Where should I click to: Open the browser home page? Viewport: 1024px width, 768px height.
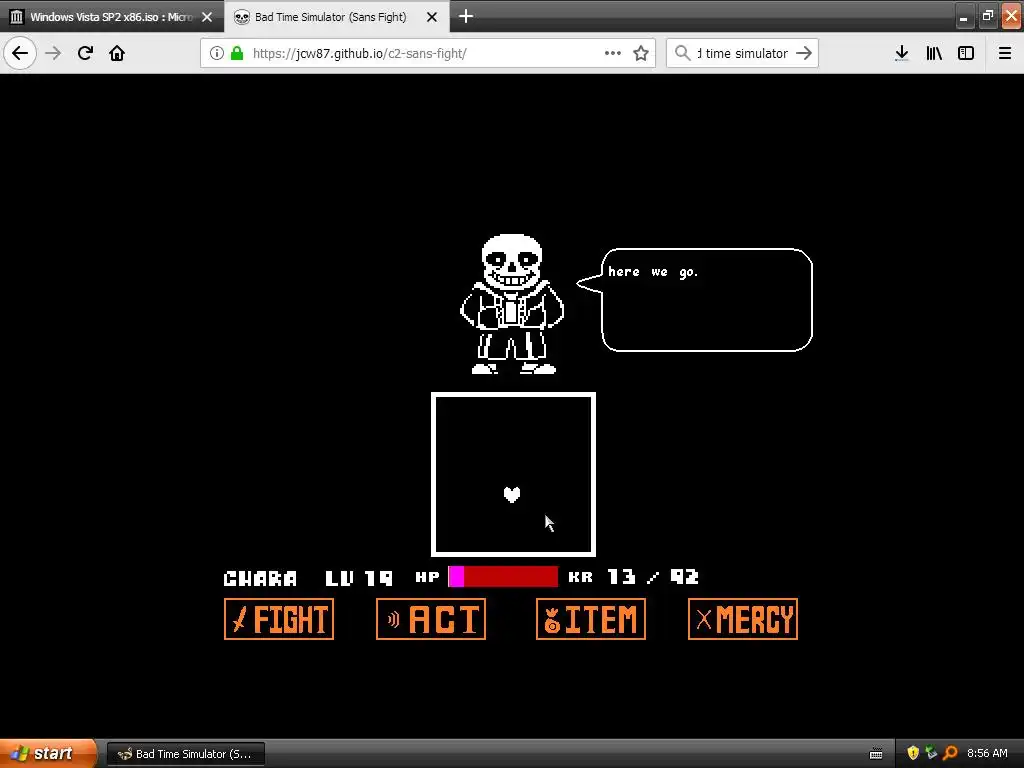[117, 53]
